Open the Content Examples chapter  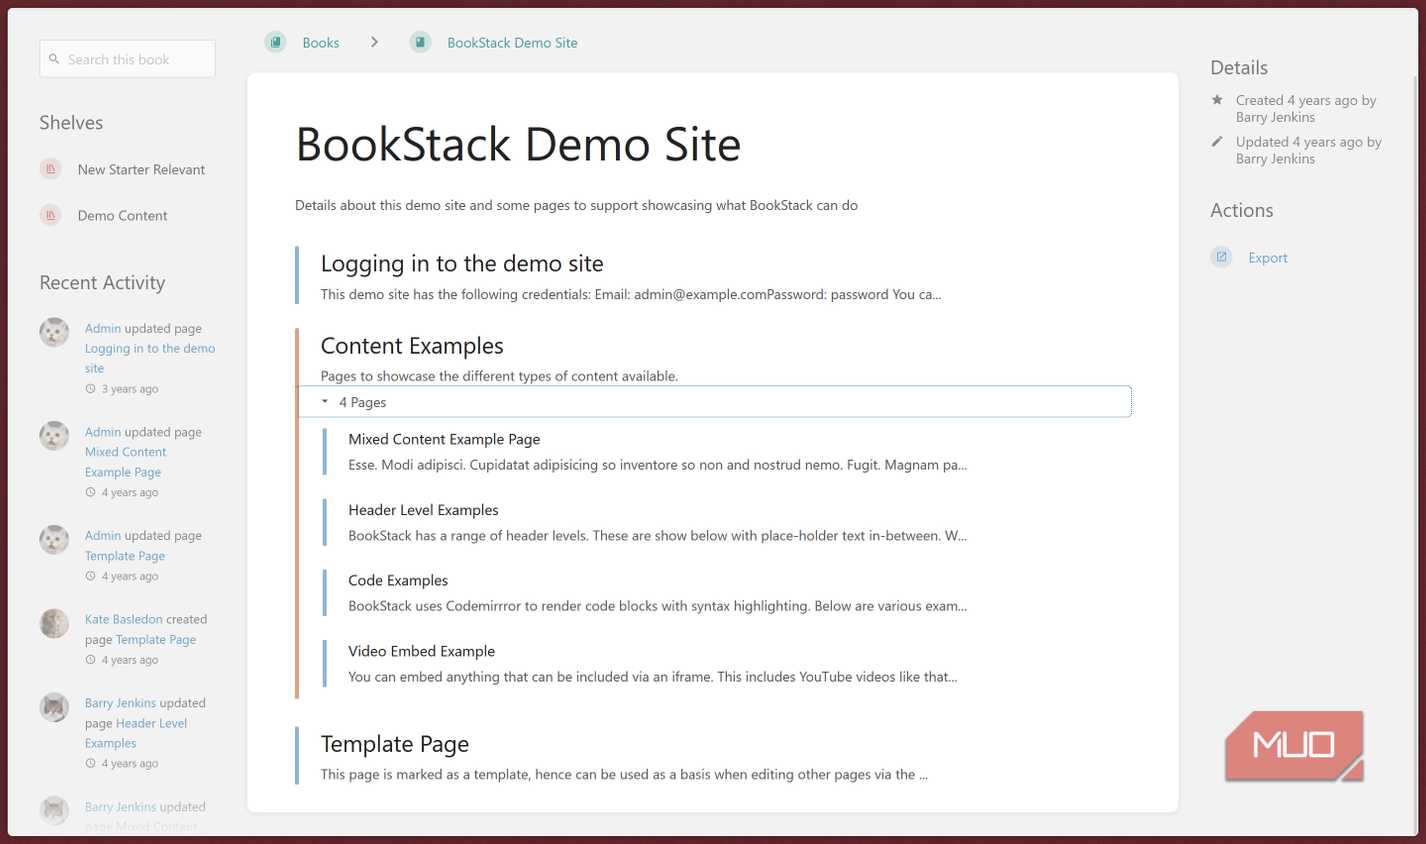(x=412, y=346)
